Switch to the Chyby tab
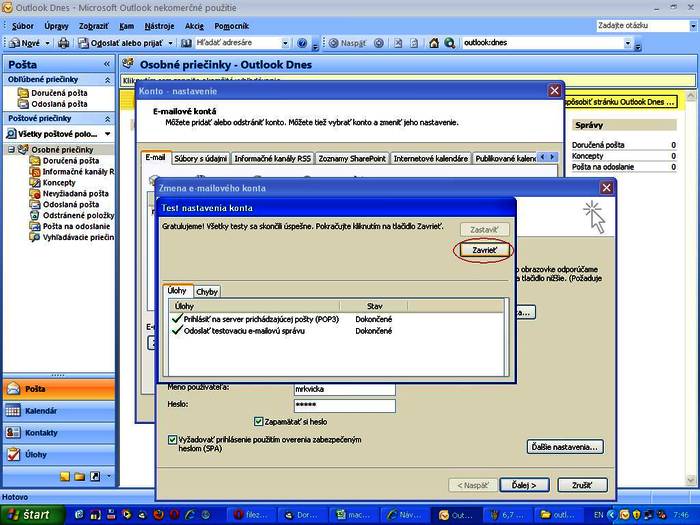This screenshot has height=525, width=700. [x=207, y=292]
